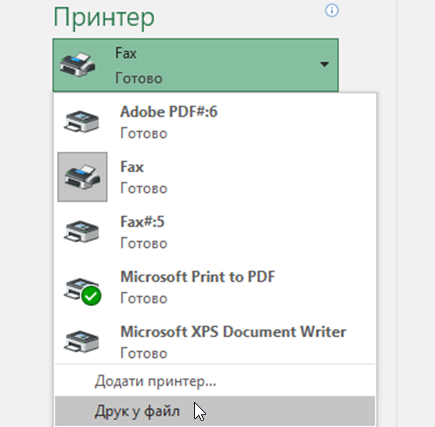The image size is (435, 427).
Task: Click Готово status under Microsoft XPS Document Writer
Action: (144, 354)
